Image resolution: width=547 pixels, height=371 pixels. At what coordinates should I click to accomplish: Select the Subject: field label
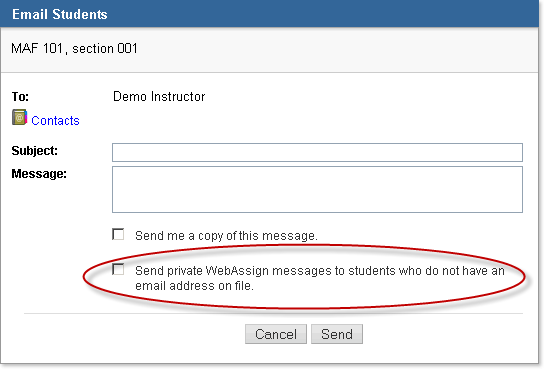pos(35,151)
